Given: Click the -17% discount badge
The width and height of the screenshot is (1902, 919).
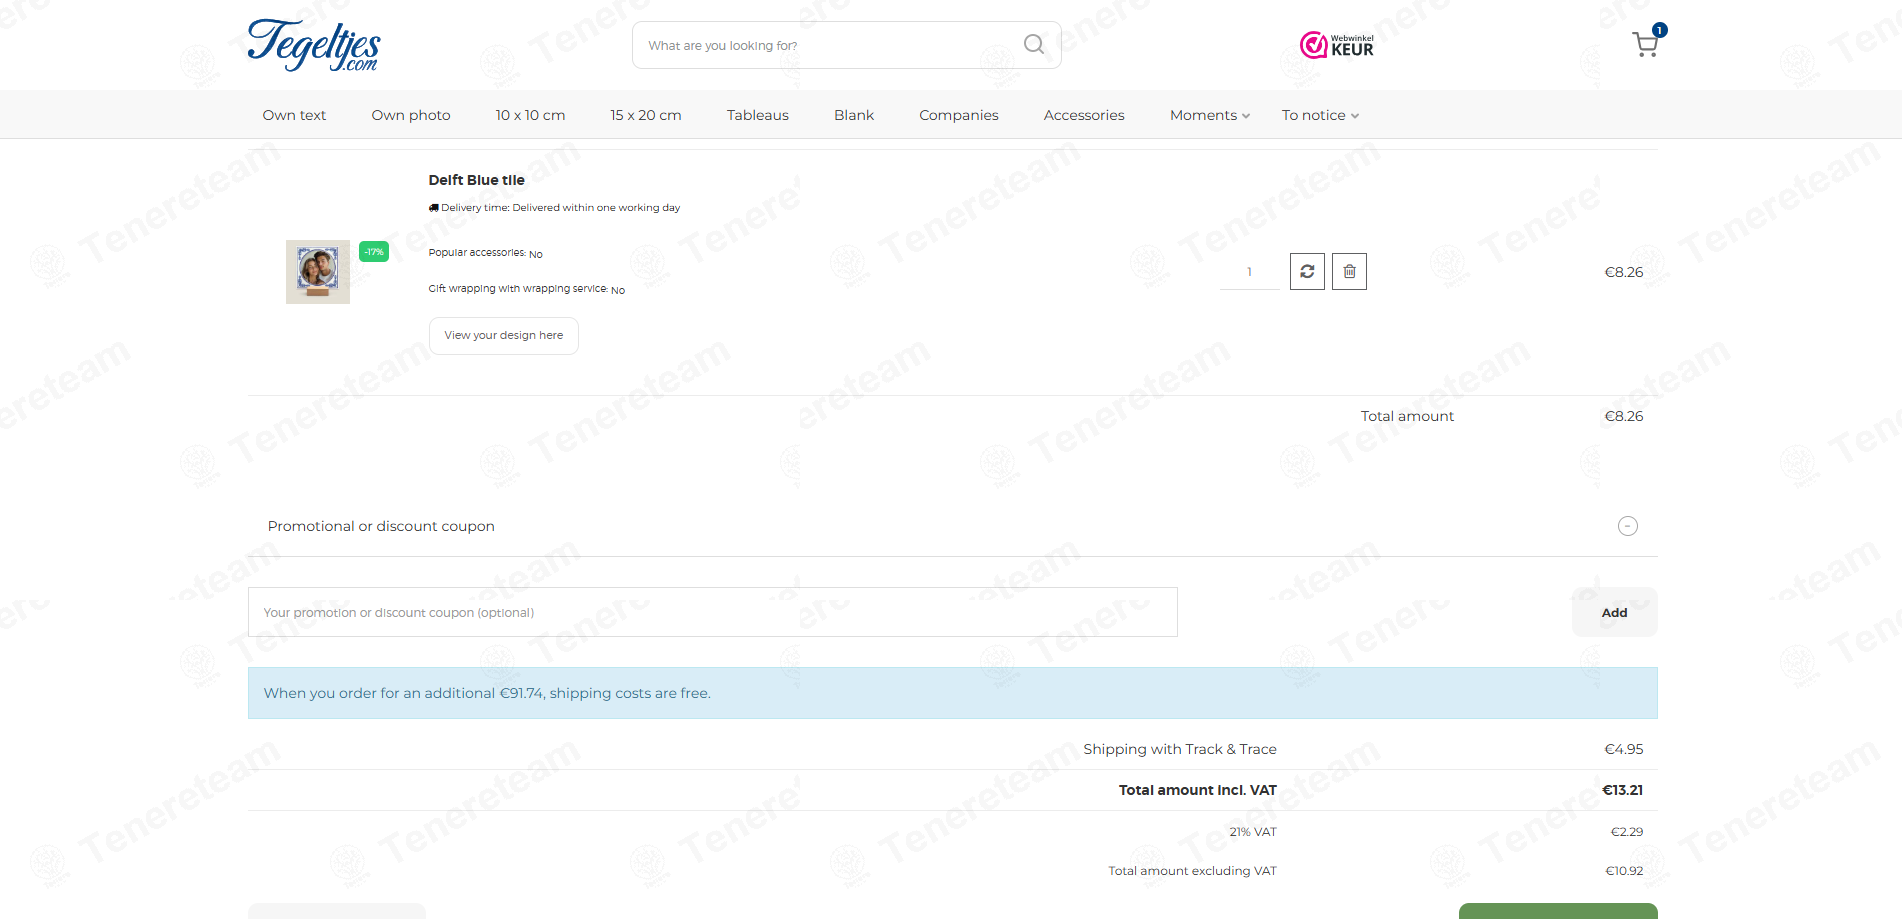Looking at the screenshot, I should (374, 252).
